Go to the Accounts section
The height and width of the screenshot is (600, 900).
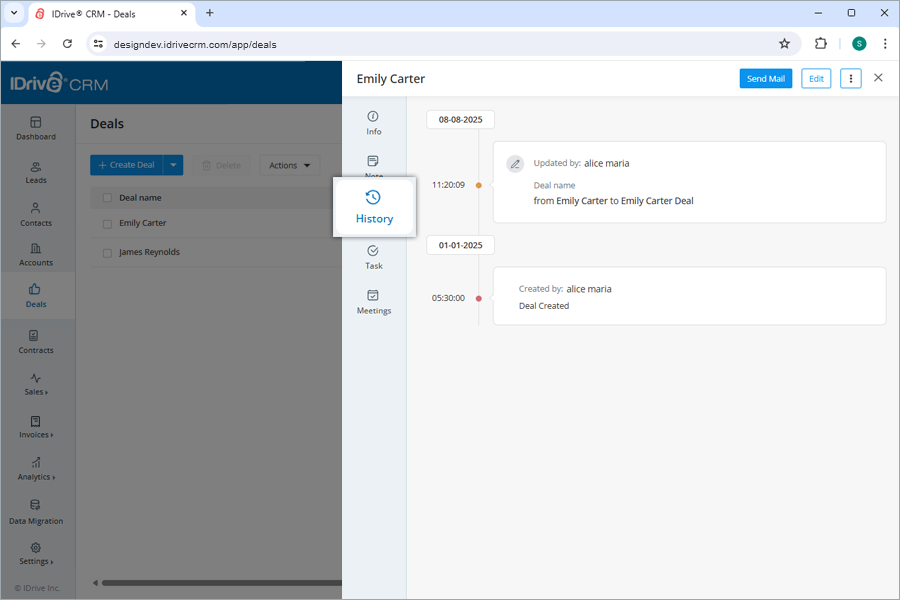coord(36,255)
